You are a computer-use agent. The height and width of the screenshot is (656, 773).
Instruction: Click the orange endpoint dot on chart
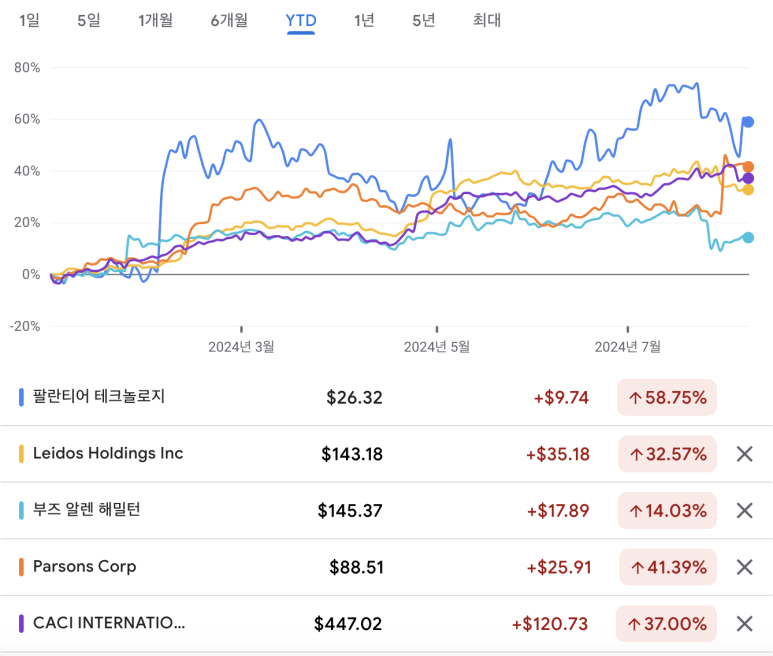[x=748, y=167]
